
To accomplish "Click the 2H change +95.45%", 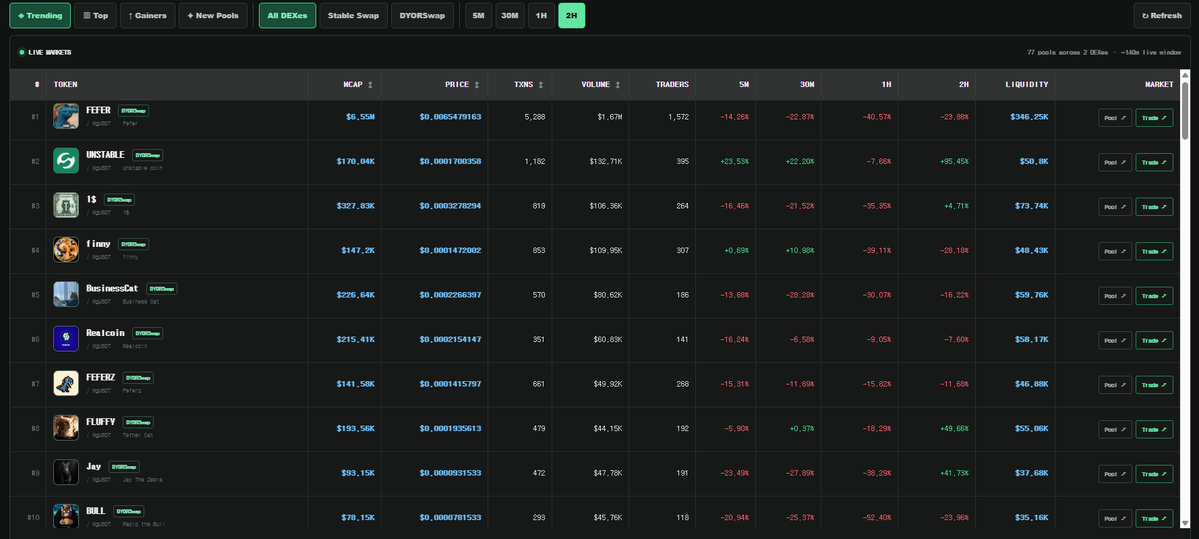I will (953, 161).
